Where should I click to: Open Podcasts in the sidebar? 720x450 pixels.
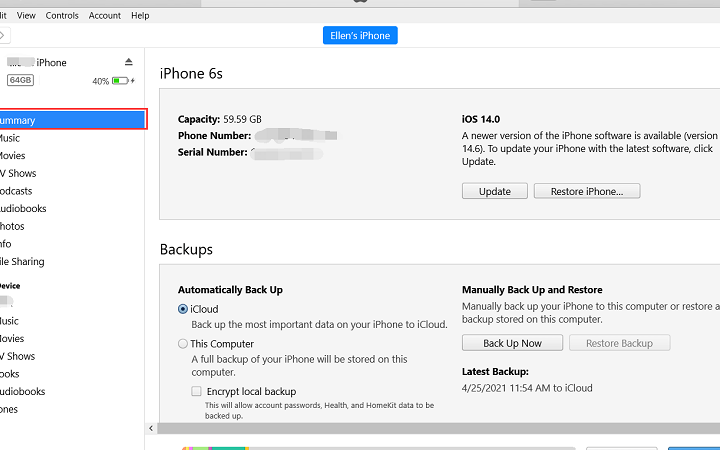coord(16,191)
